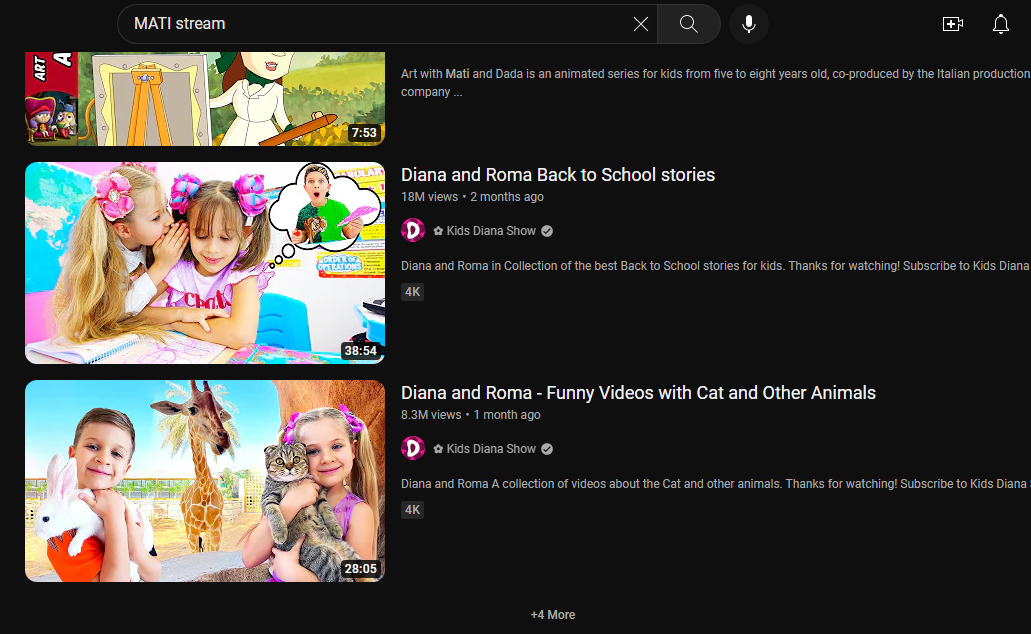Click the 38:54 duration badge
The height and width of the screenshot is (634, 1031).
361,351
